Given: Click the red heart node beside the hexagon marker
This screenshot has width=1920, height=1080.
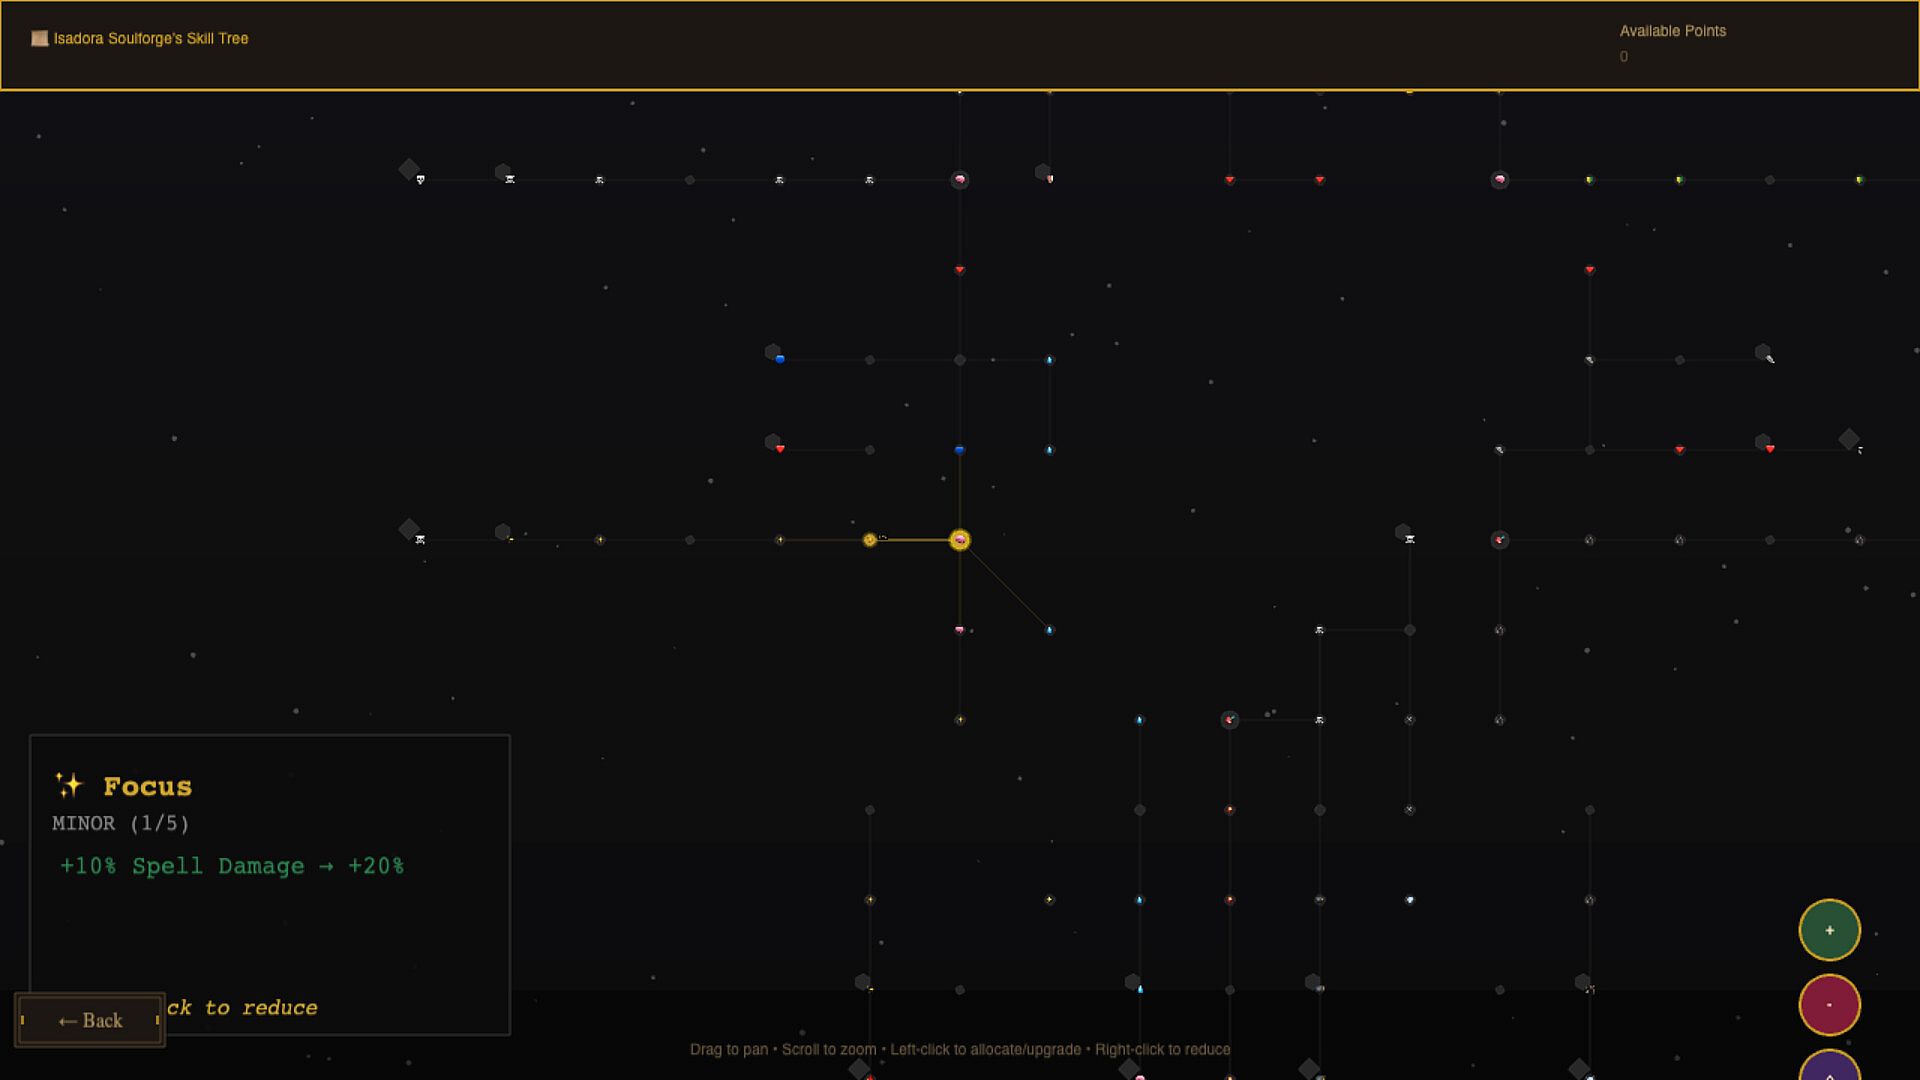Looking at the screenshot, I should pyautogui.click(x=780, y=449).
